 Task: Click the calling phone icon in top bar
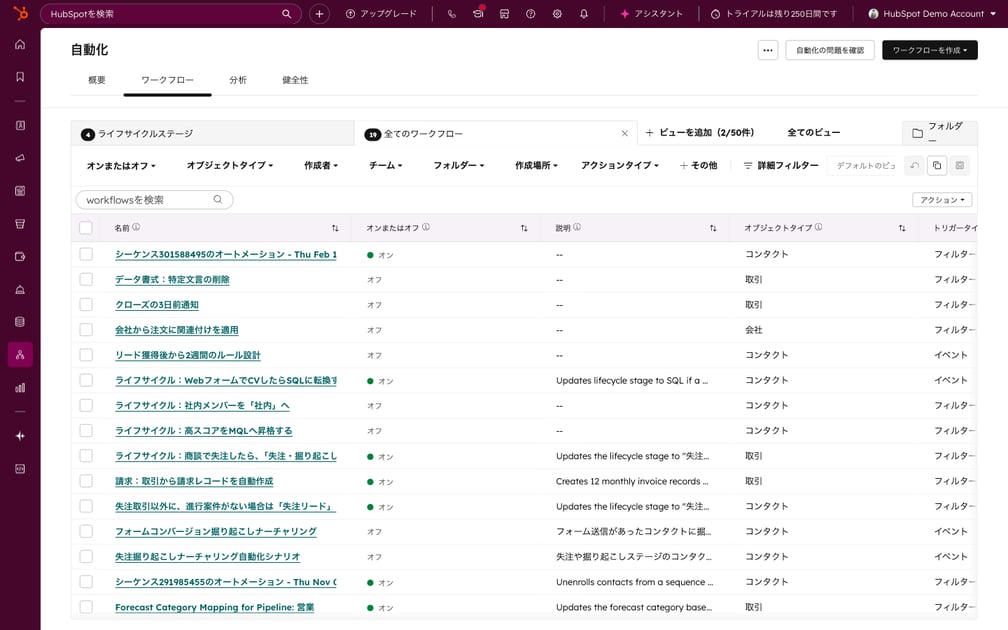tap(452, 14)
